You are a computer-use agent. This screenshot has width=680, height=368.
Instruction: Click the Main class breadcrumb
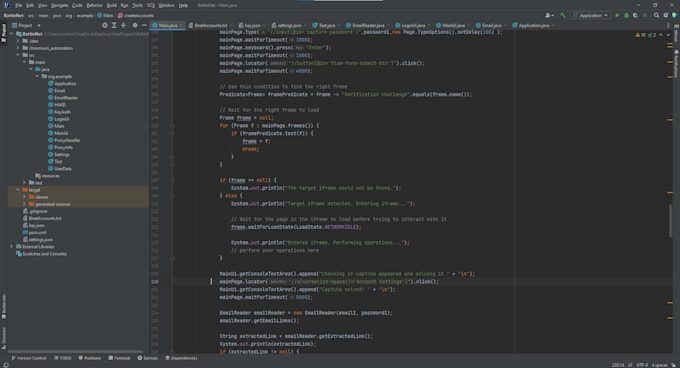[x=105, y=16]
